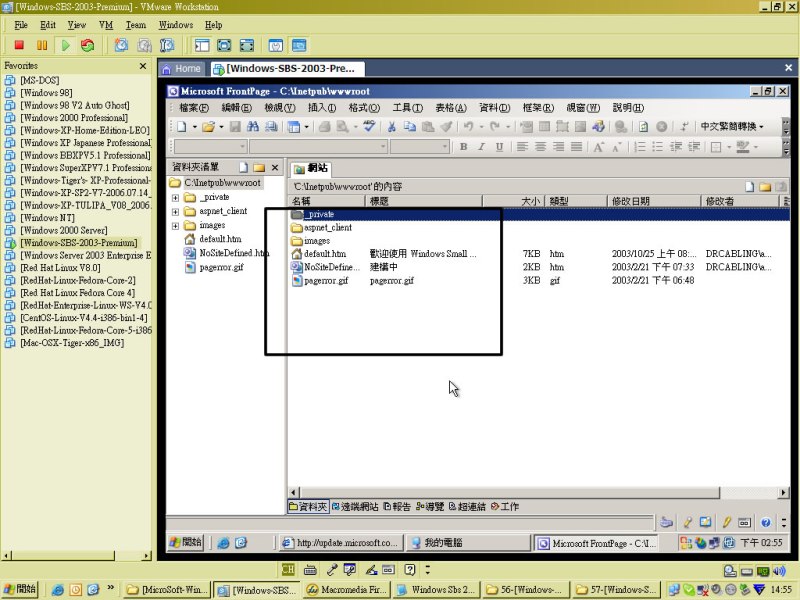Open the font name combo box
800x600 pixels.
tap(318, 147)
